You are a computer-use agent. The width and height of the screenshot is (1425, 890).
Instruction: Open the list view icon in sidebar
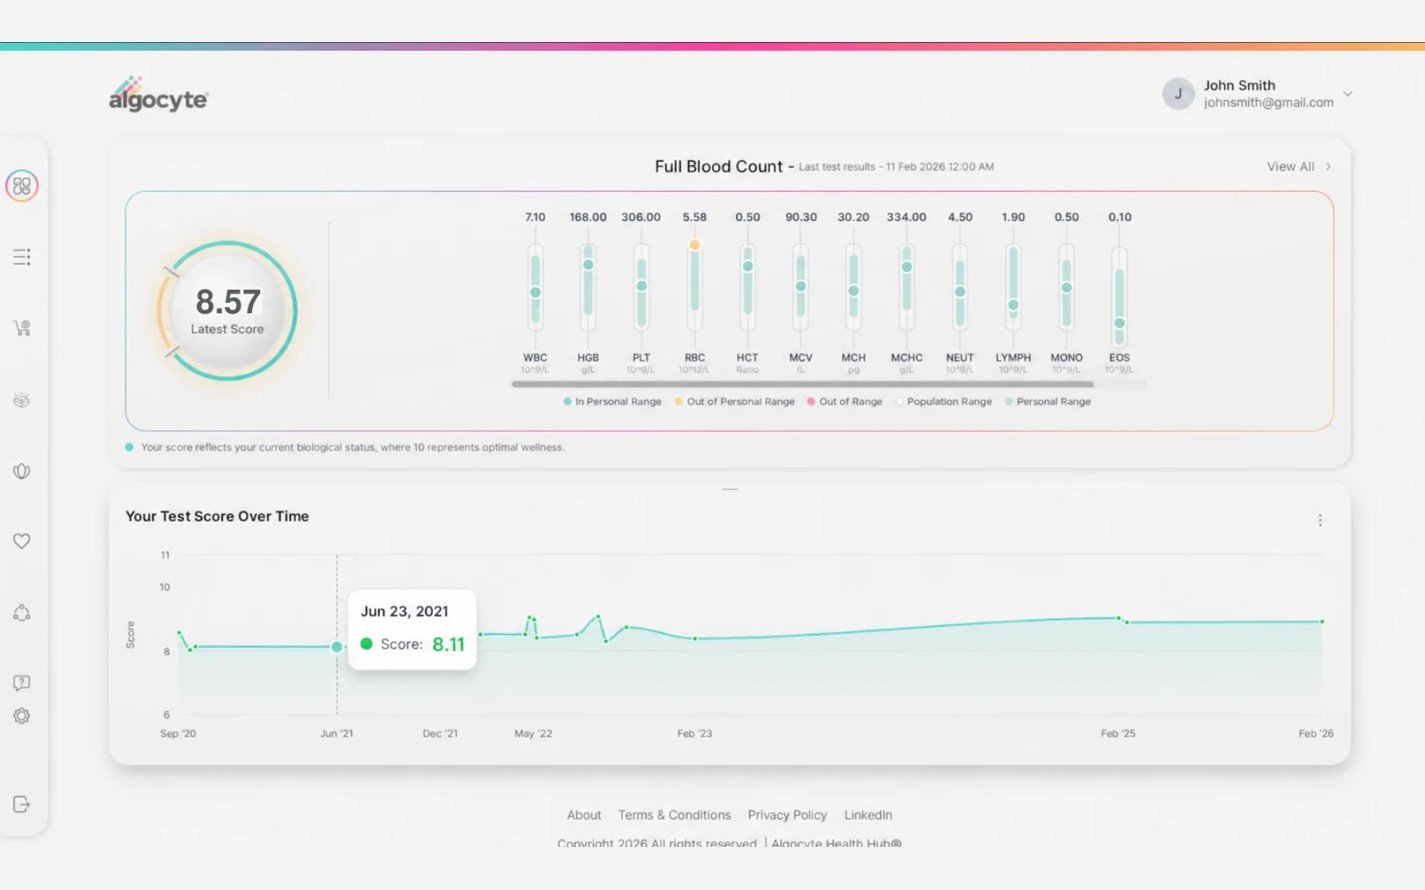pyautogui.click(x=22, y=257)
